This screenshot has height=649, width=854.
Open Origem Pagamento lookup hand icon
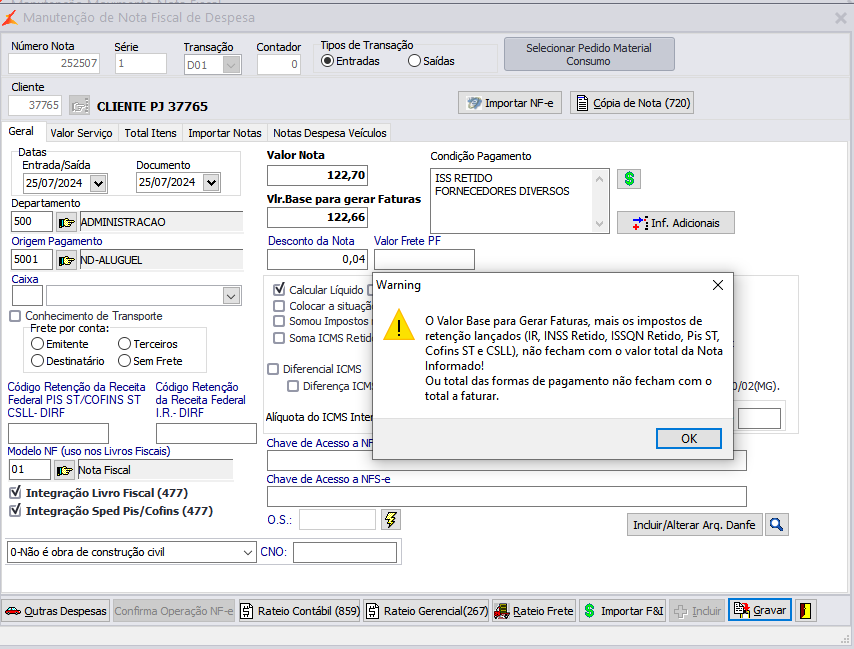[x=66, y=260]
